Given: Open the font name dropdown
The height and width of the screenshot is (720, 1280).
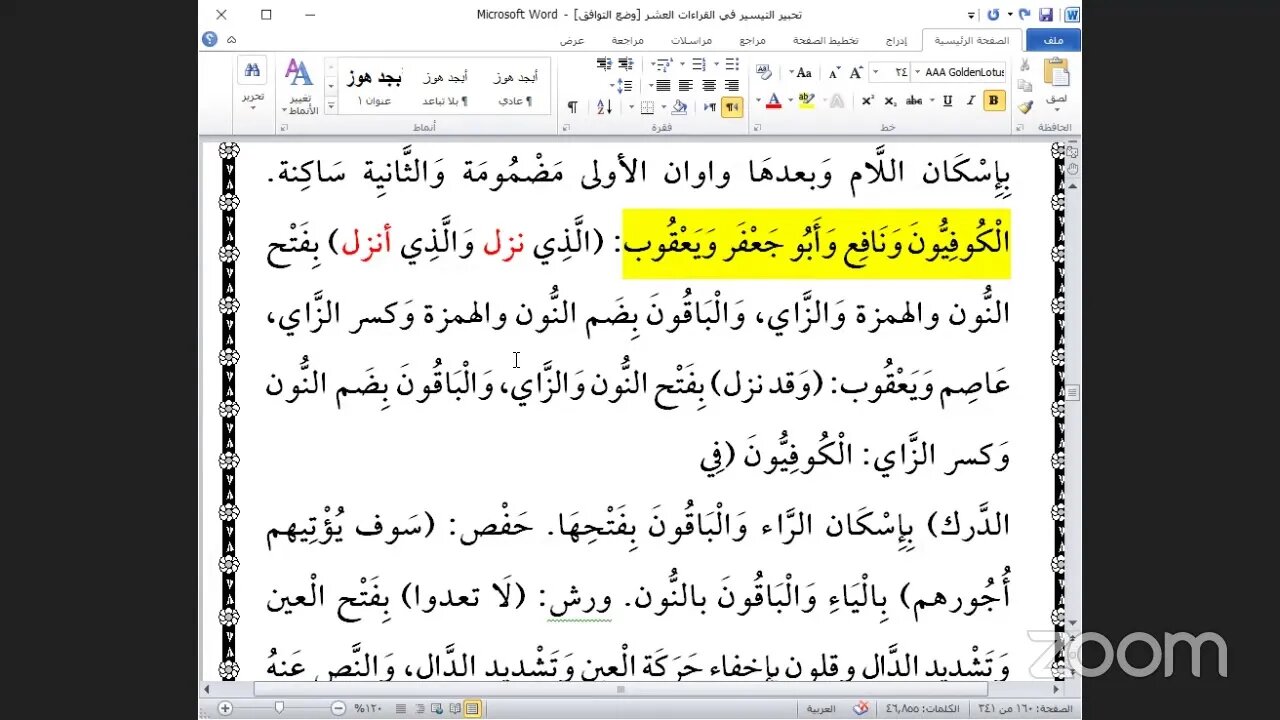Looking at the screenshot, I should [917, 72].
